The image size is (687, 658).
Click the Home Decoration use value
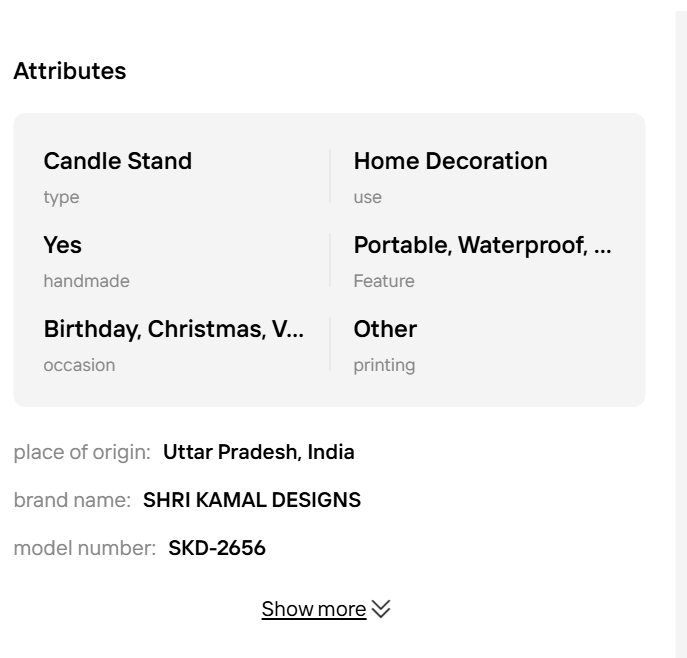(450, 161)
